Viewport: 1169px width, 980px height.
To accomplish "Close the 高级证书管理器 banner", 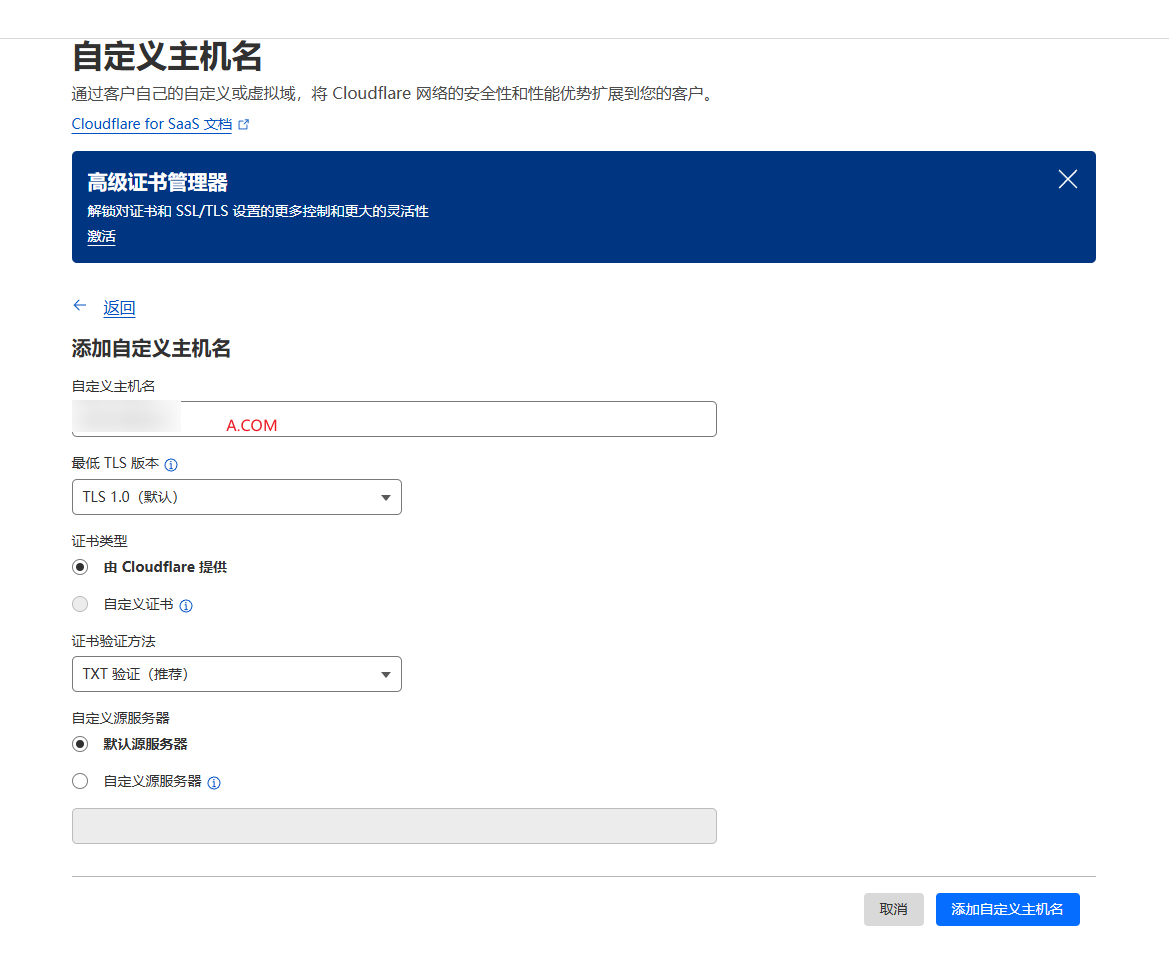I will [x=1067, y=179].
